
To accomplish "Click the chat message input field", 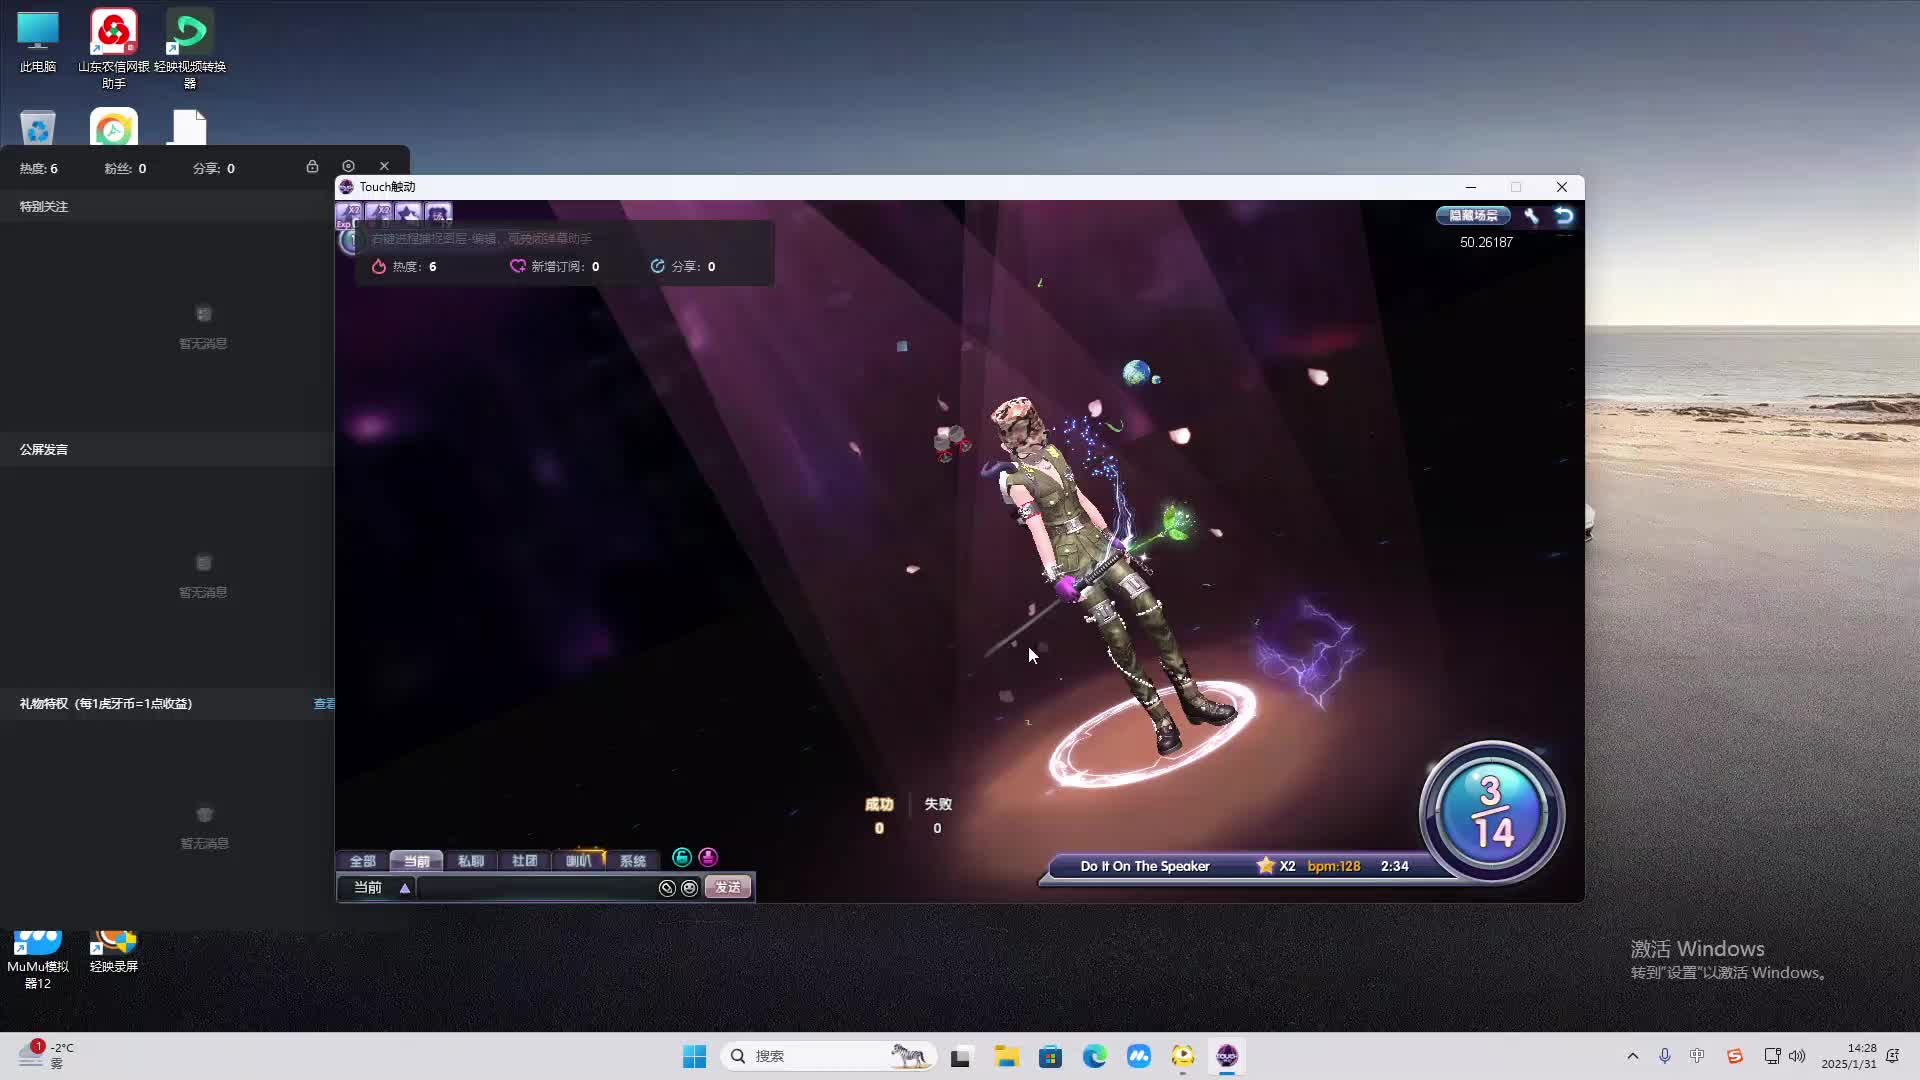I will [535, 888].
